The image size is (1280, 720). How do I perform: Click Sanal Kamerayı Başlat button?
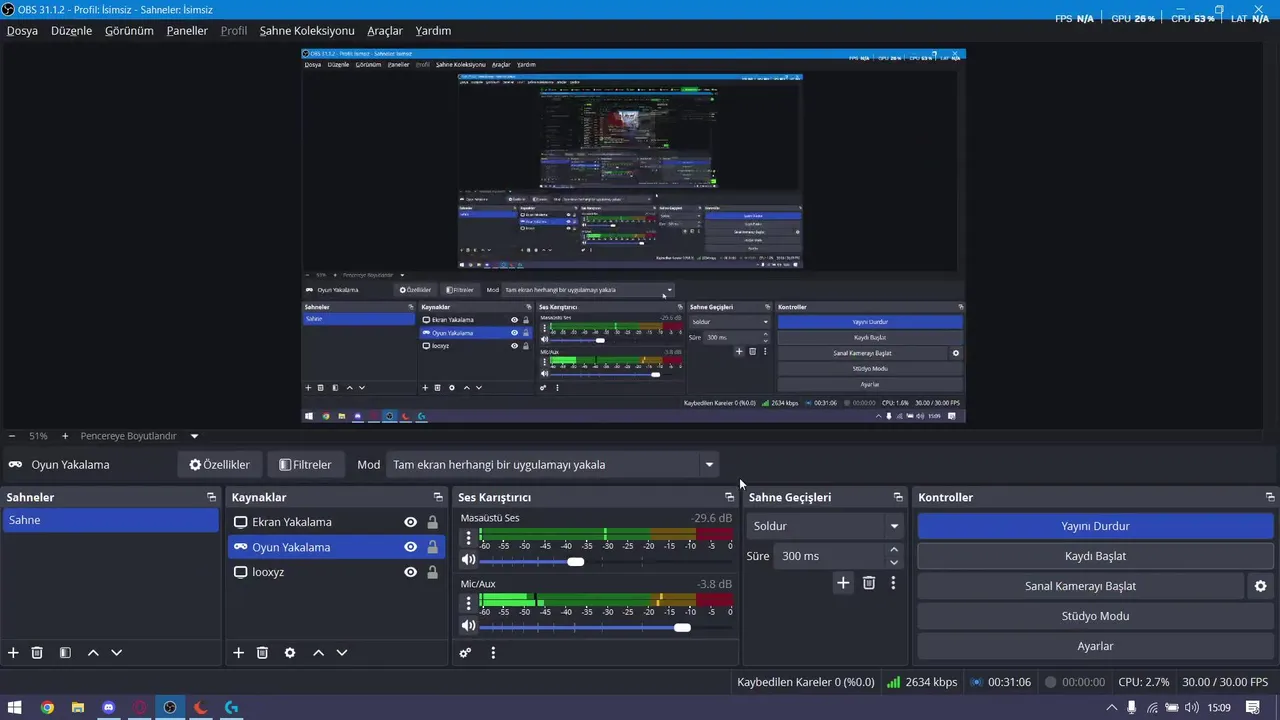coord(1080,586)
